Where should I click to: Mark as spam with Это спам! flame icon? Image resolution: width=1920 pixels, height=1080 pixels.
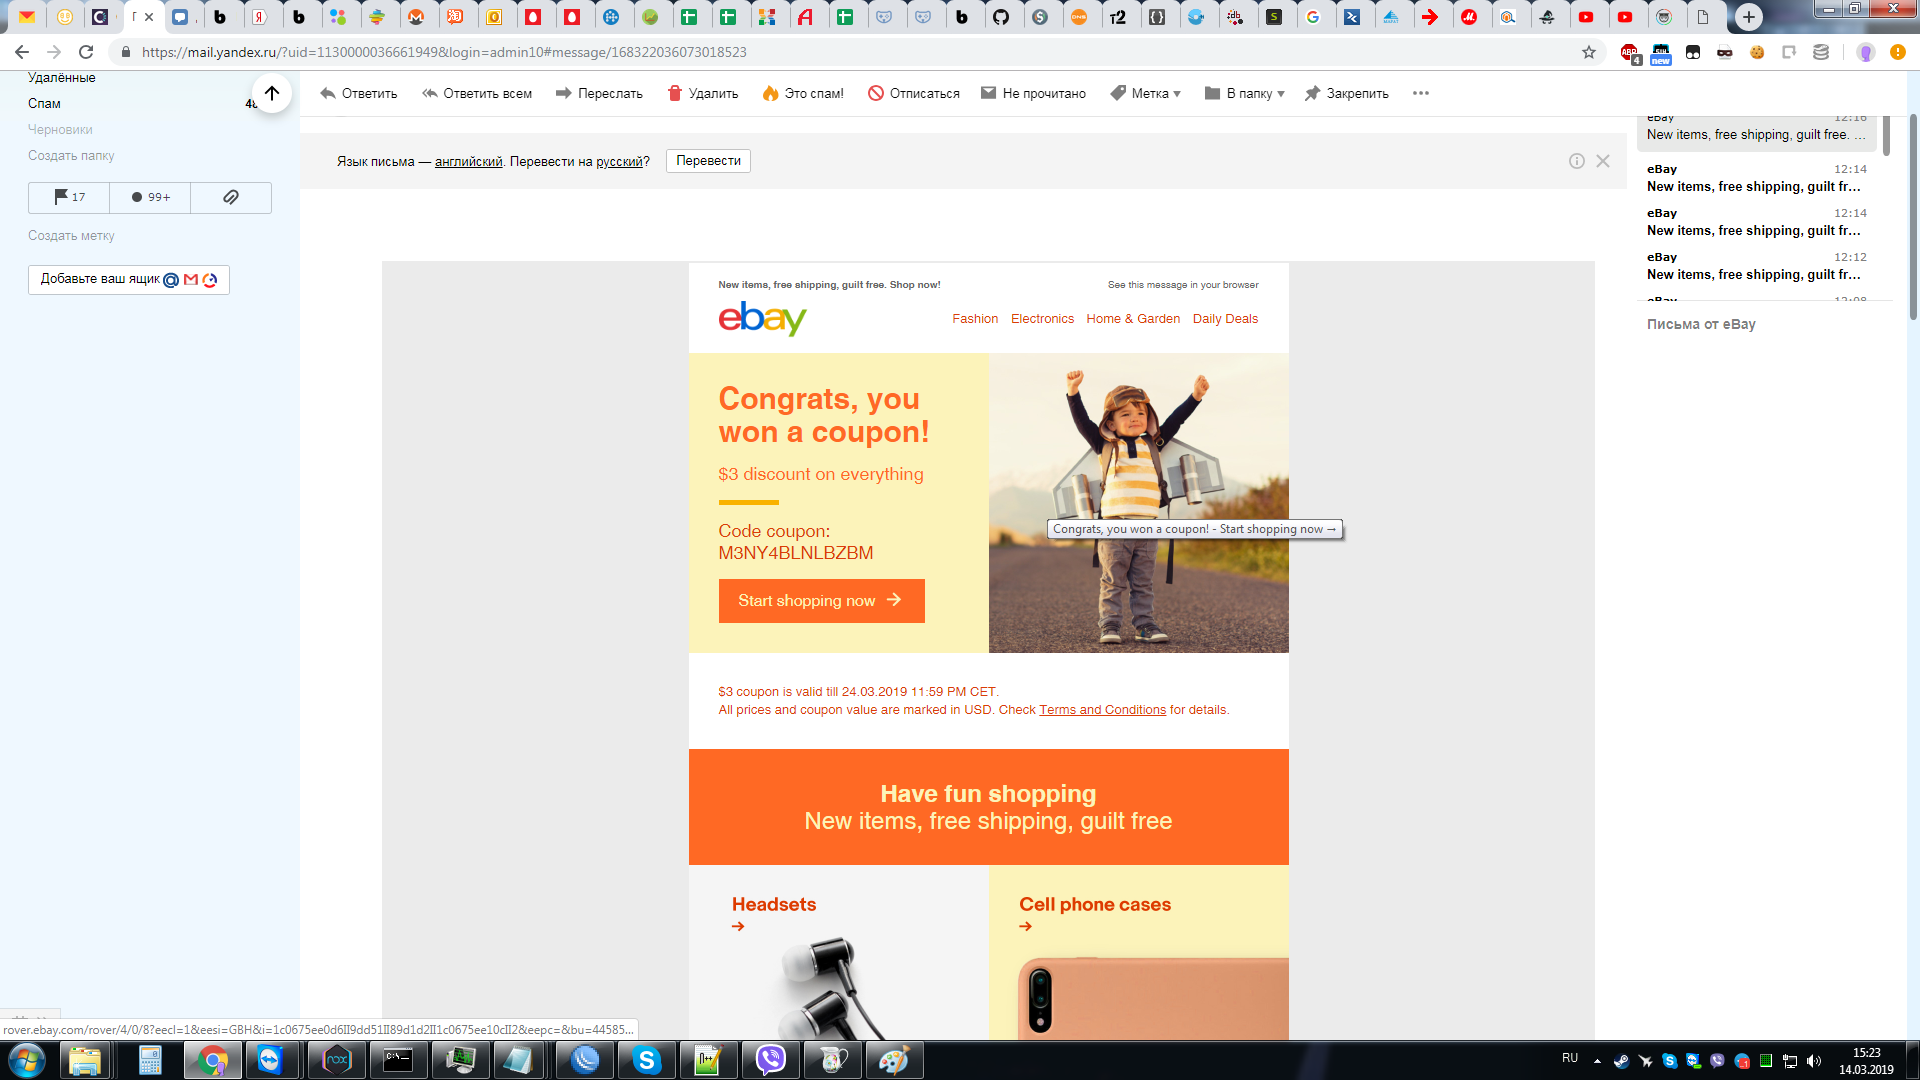(770, 93)
